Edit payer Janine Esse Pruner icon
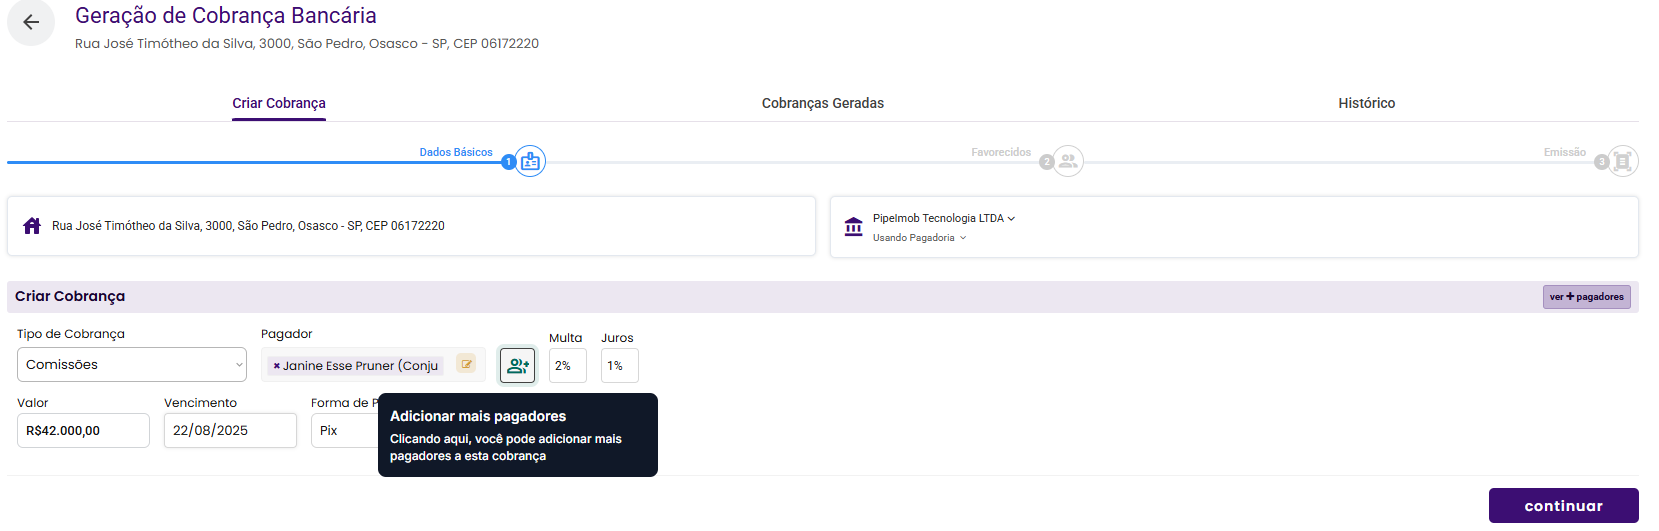 tap(466, 364)
